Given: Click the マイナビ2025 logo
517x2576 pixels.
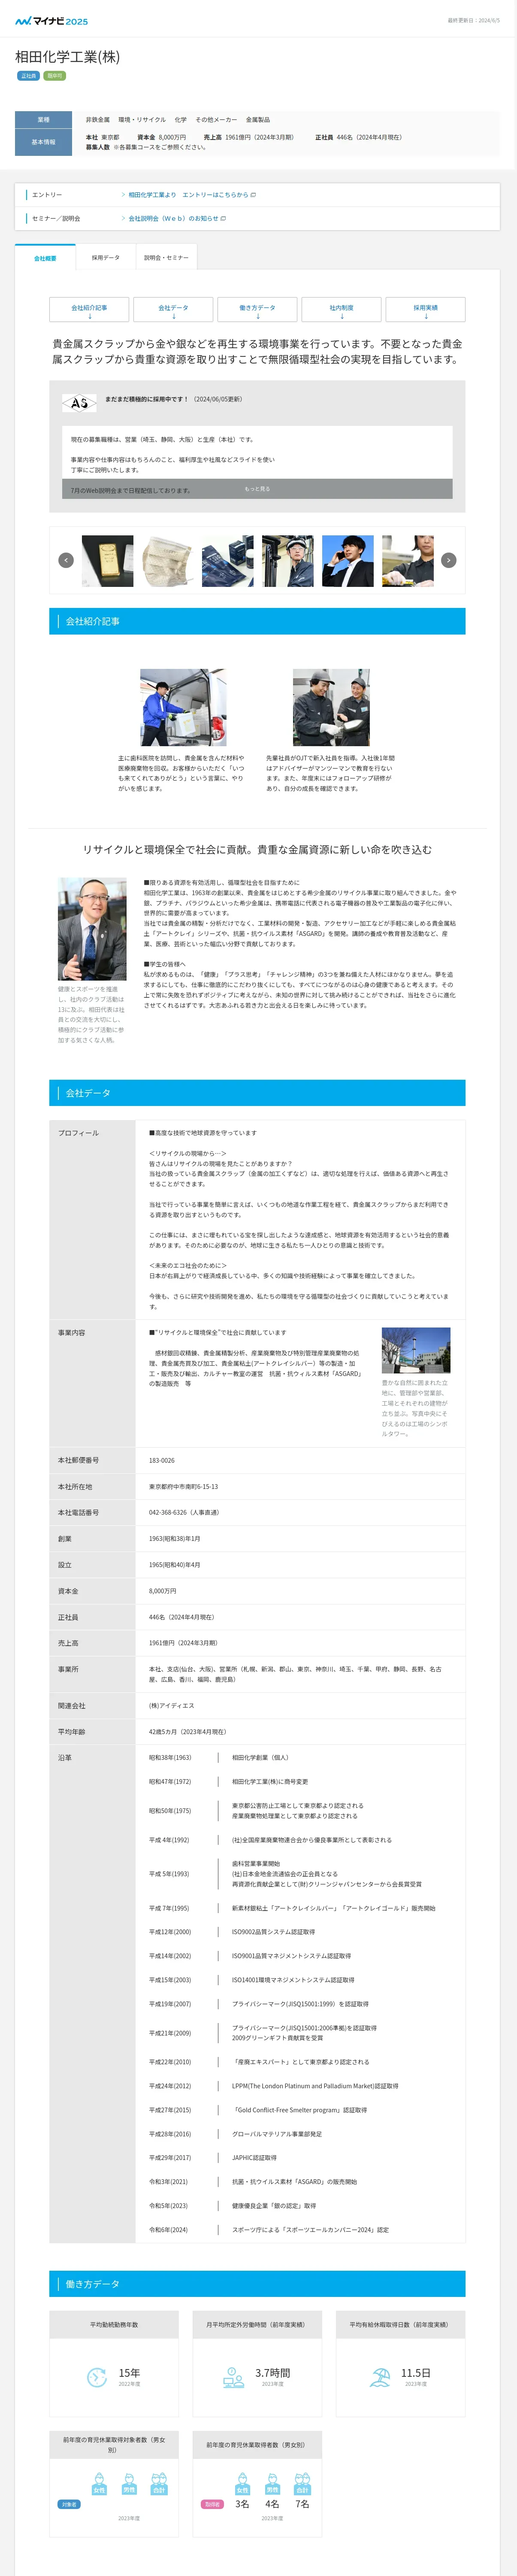Looking at the screenshot, I should click(51, 20).
